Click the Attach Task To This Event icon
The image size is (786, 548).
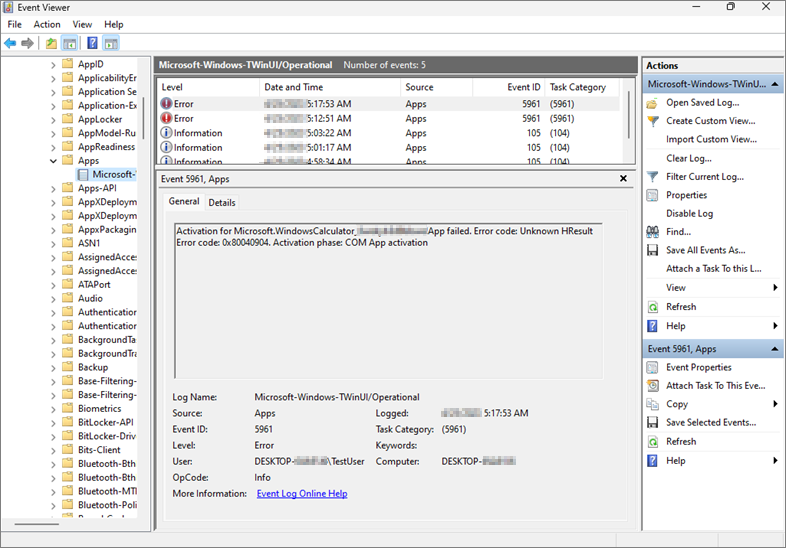click(652, 386)
